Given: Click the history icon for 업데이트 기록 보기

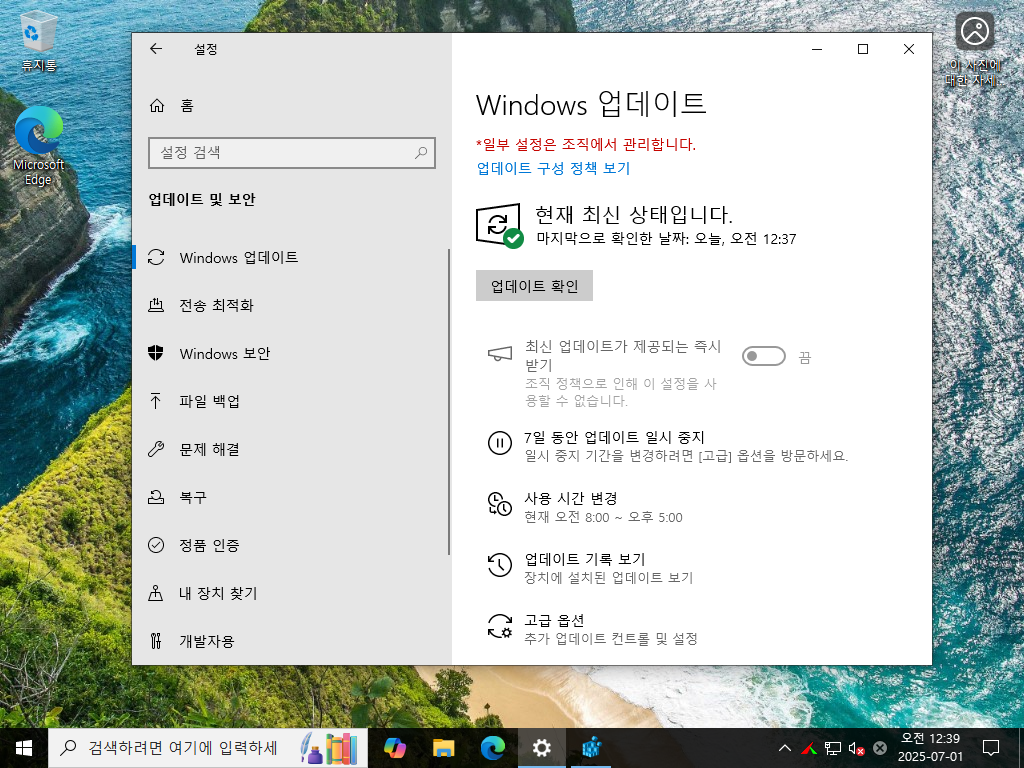Looking at the screenshot, I should pyautogui.click(x=500, y=565).
